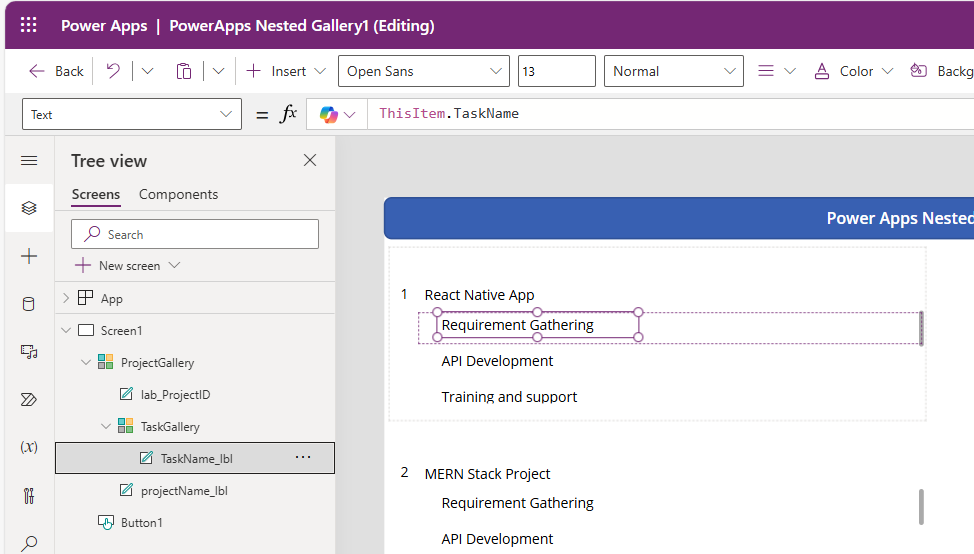The image size is (974, 554).
Task: Click Requirement Gathering under MERN Stack Project
Action: [517, 503]
